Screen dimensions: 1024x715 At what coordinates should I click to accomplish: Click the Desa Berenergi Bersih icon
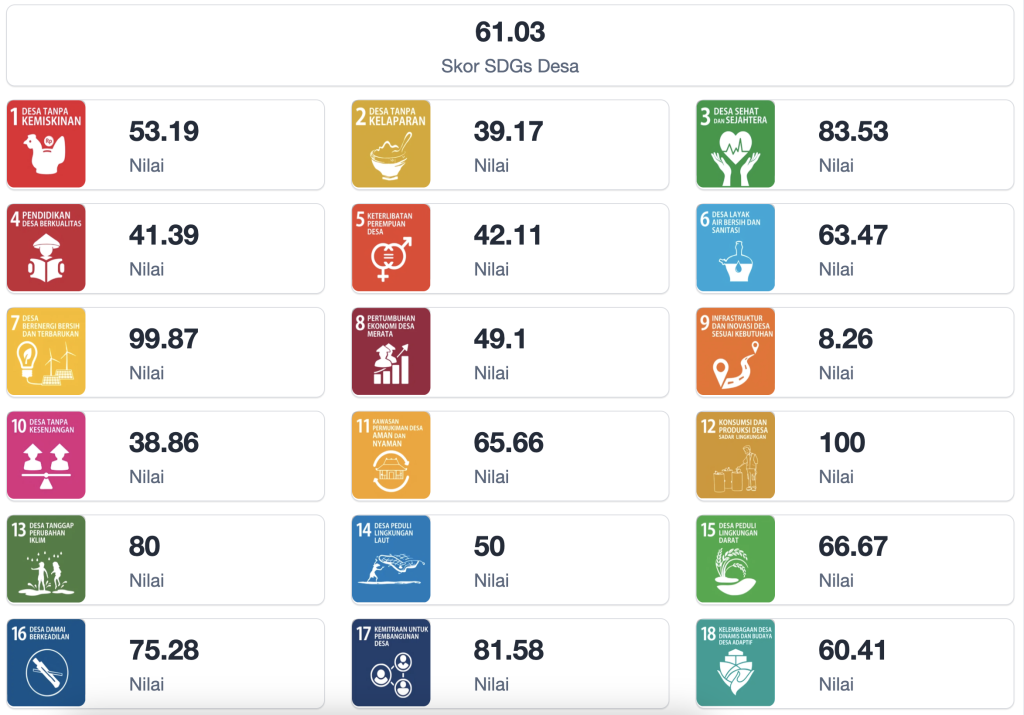[x=46, y=351]
